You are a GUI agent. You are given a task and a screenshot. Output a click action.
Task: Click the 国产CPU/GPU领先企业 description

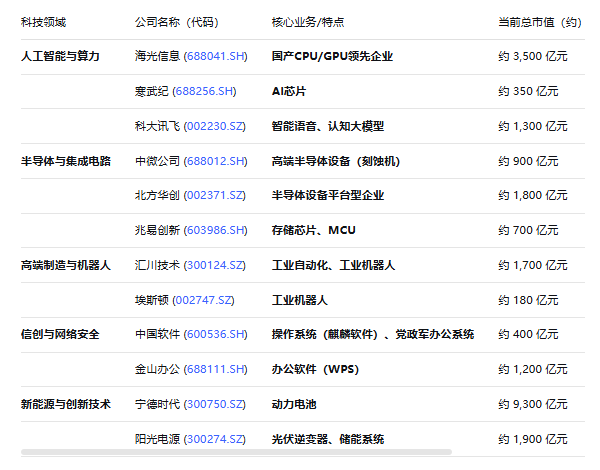pyautogui.click(x=332, y=56)
